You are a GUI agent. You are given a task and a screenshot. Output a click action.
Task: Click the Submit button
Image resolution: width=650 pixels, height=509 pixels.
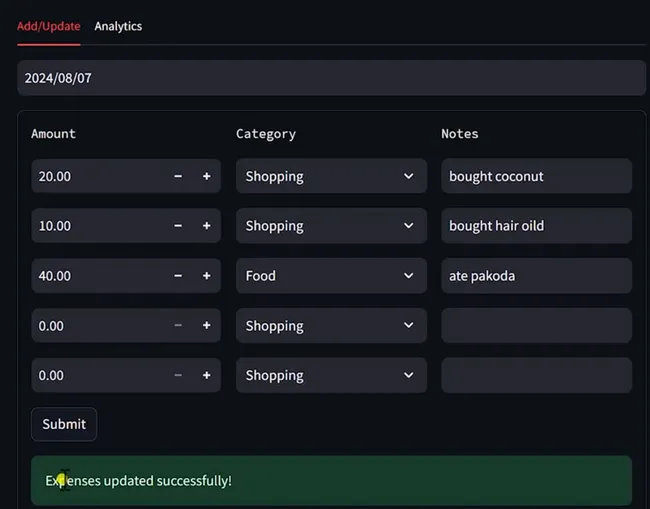coord(64,424)
